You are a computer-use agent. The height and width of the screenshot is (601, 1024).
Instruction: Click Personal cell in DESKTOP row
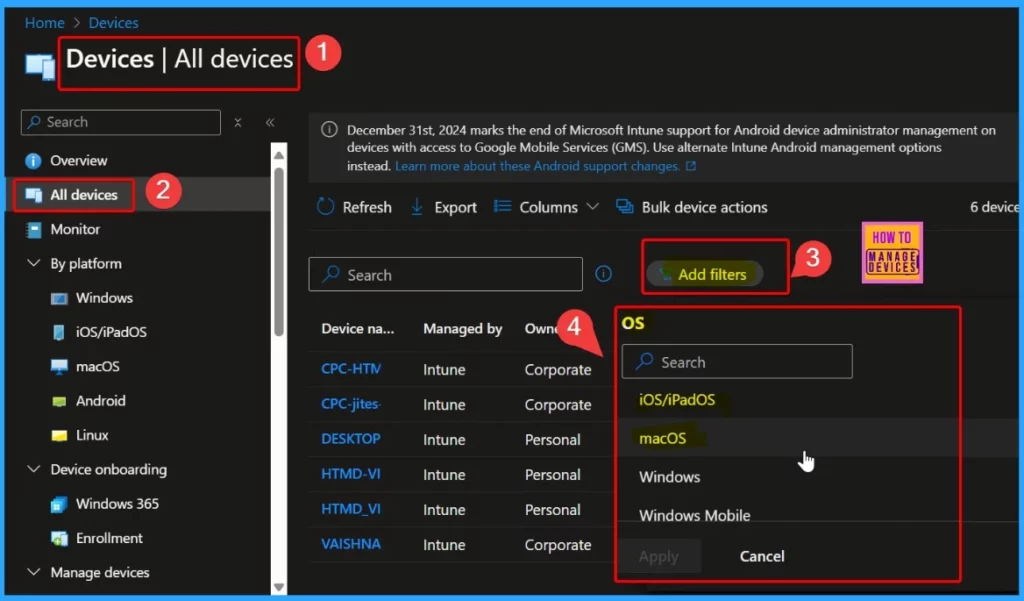[552, 440]
